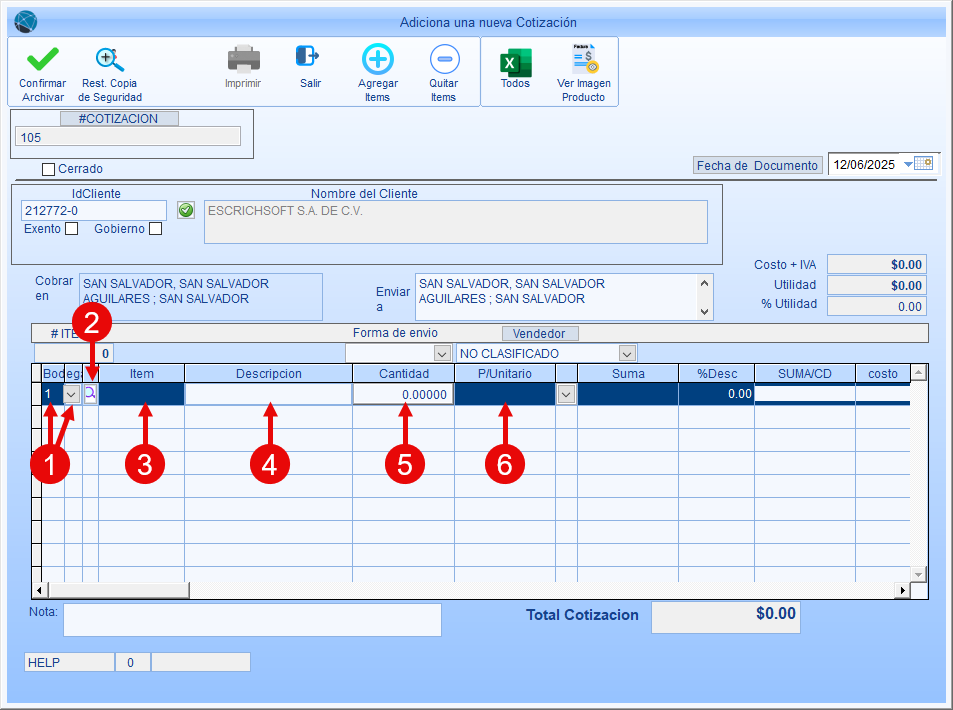Toggle the Gobierno checkbox

(x=156, y=229)
